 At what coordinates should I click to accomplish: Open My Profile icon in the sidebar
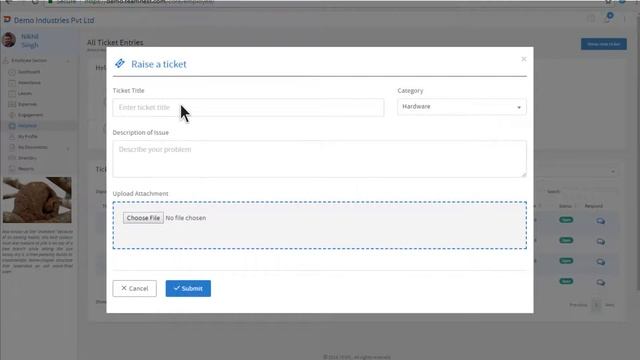pyautogui.click(x=12, y=136)
